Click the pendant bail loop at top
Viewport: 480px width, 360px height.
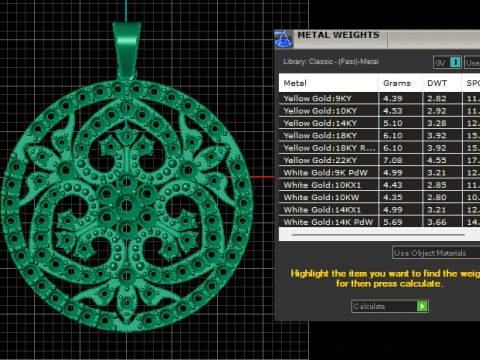pyautogui.click(x=127, y=50)
